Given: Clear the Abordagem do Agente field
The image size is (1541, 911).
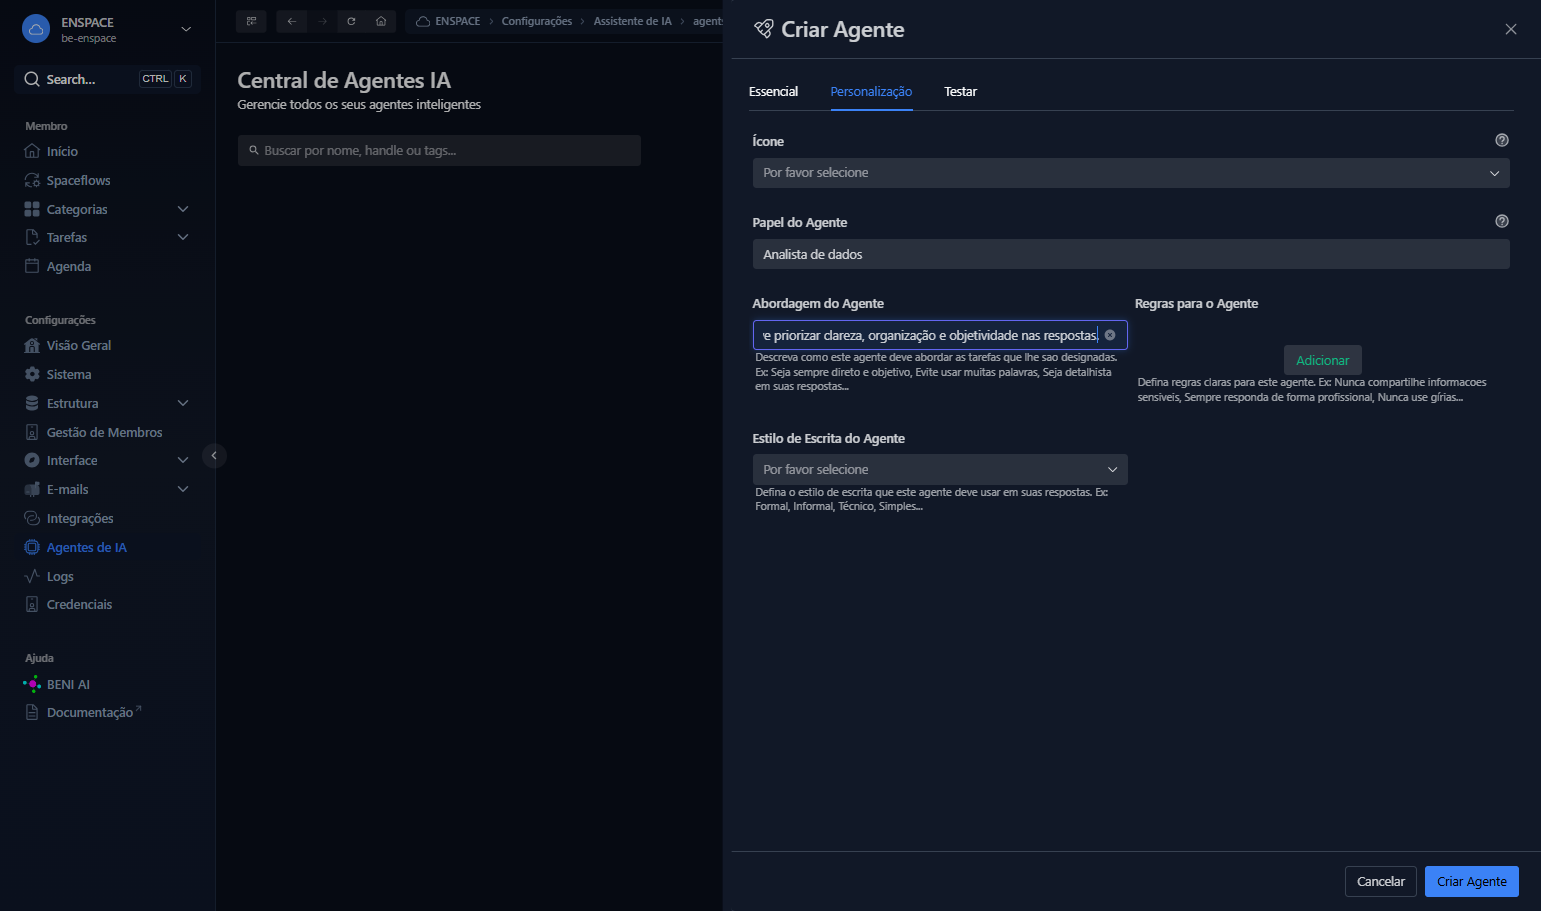Looking at the screenshot, I should point(1110,335).
